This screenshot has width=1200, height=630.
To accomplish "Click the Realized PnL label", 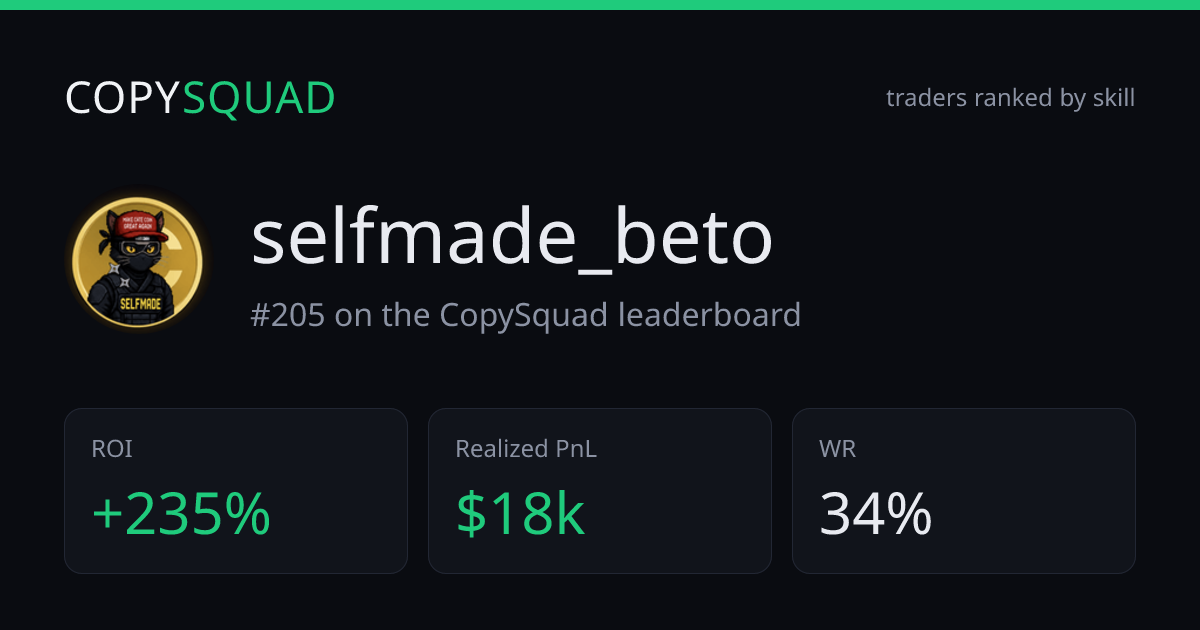I will (526, 450).
